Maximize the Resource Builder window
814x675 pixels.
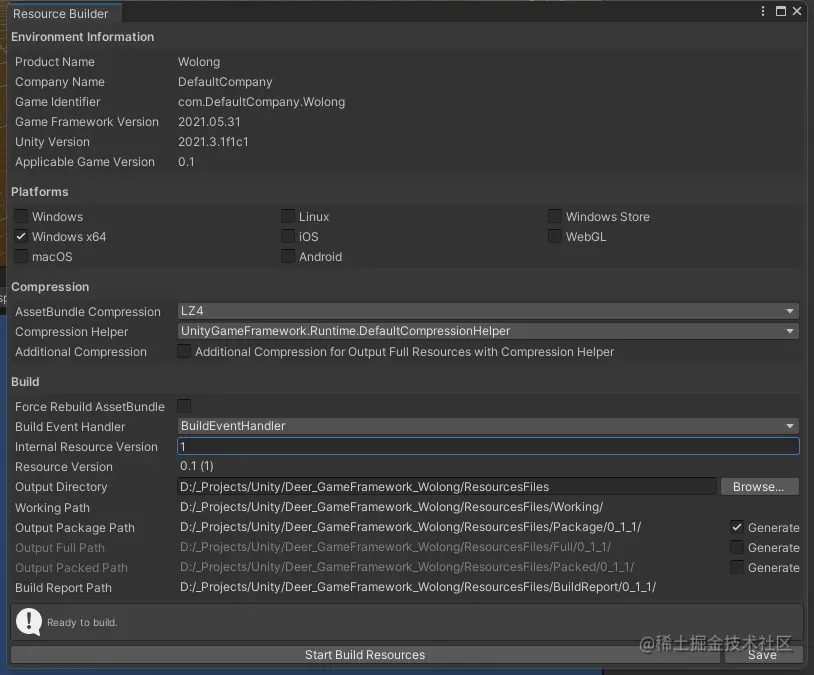point(780,11)
